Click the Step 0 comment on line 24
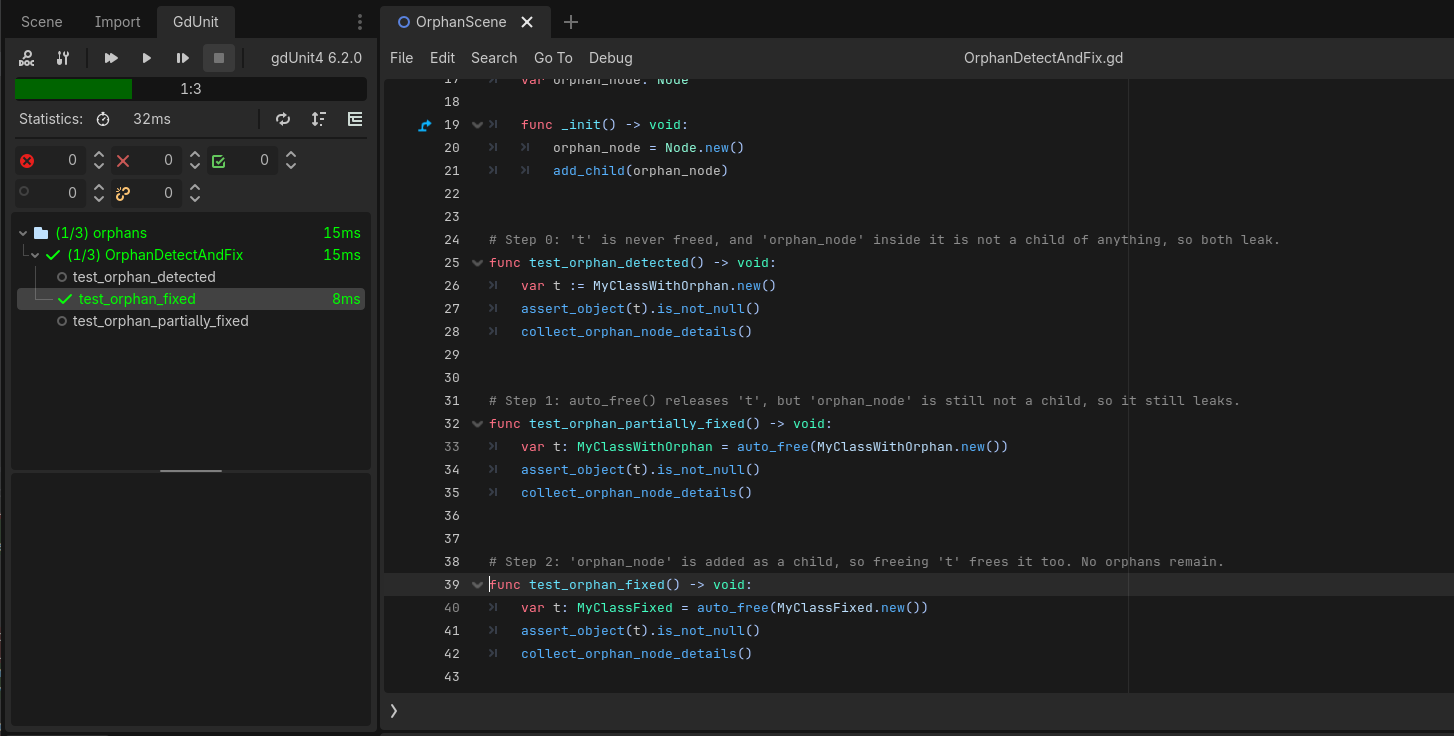1454x736 pixels. coord(885,240)
